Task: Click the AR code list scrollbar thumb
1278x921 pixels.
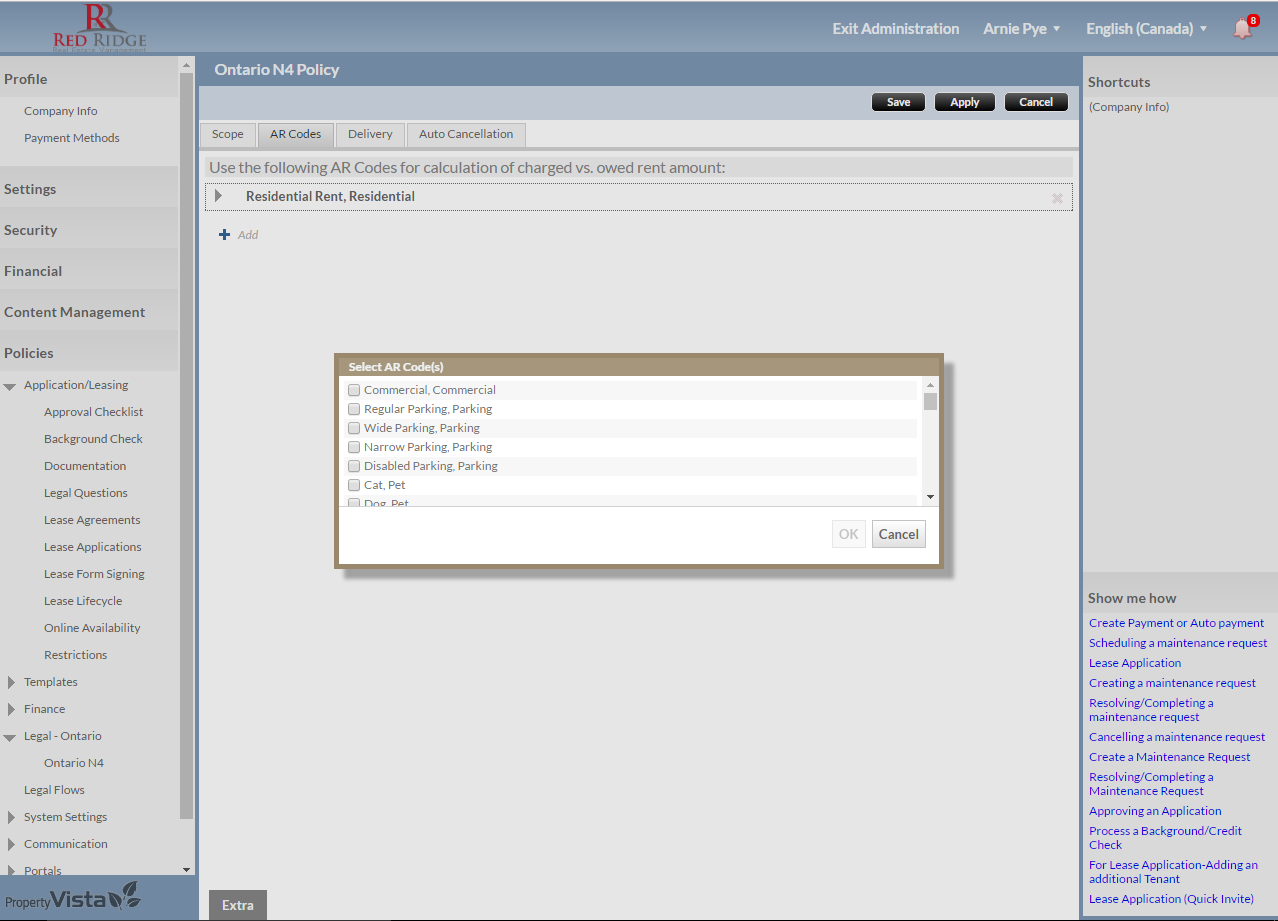Action: (x=930, y=402)
